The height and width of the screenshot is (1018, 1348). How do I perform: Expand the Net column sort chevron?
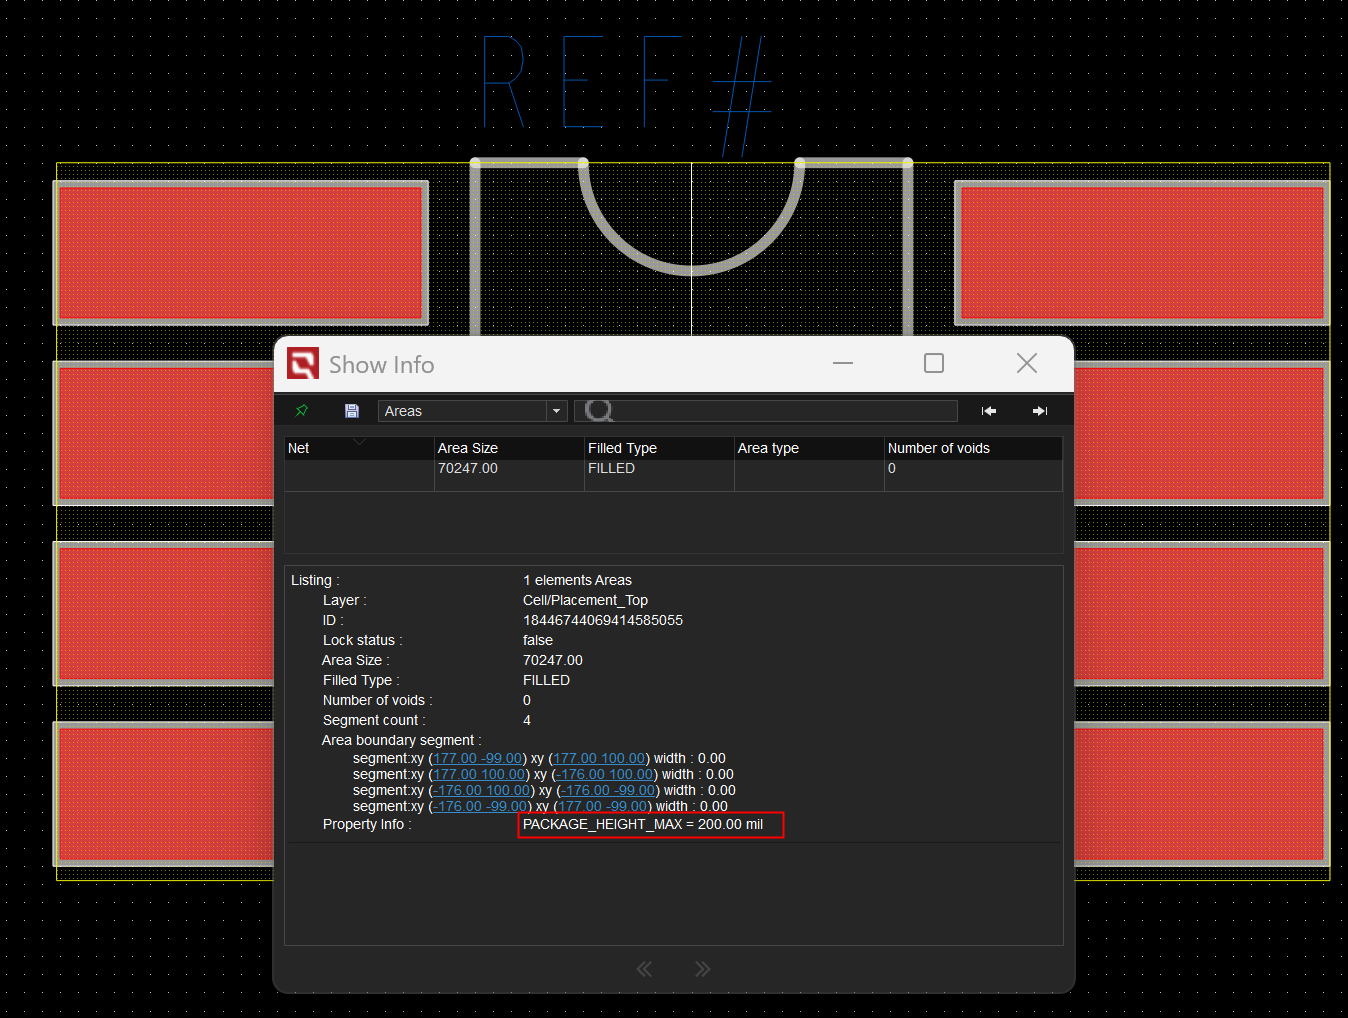360,441
